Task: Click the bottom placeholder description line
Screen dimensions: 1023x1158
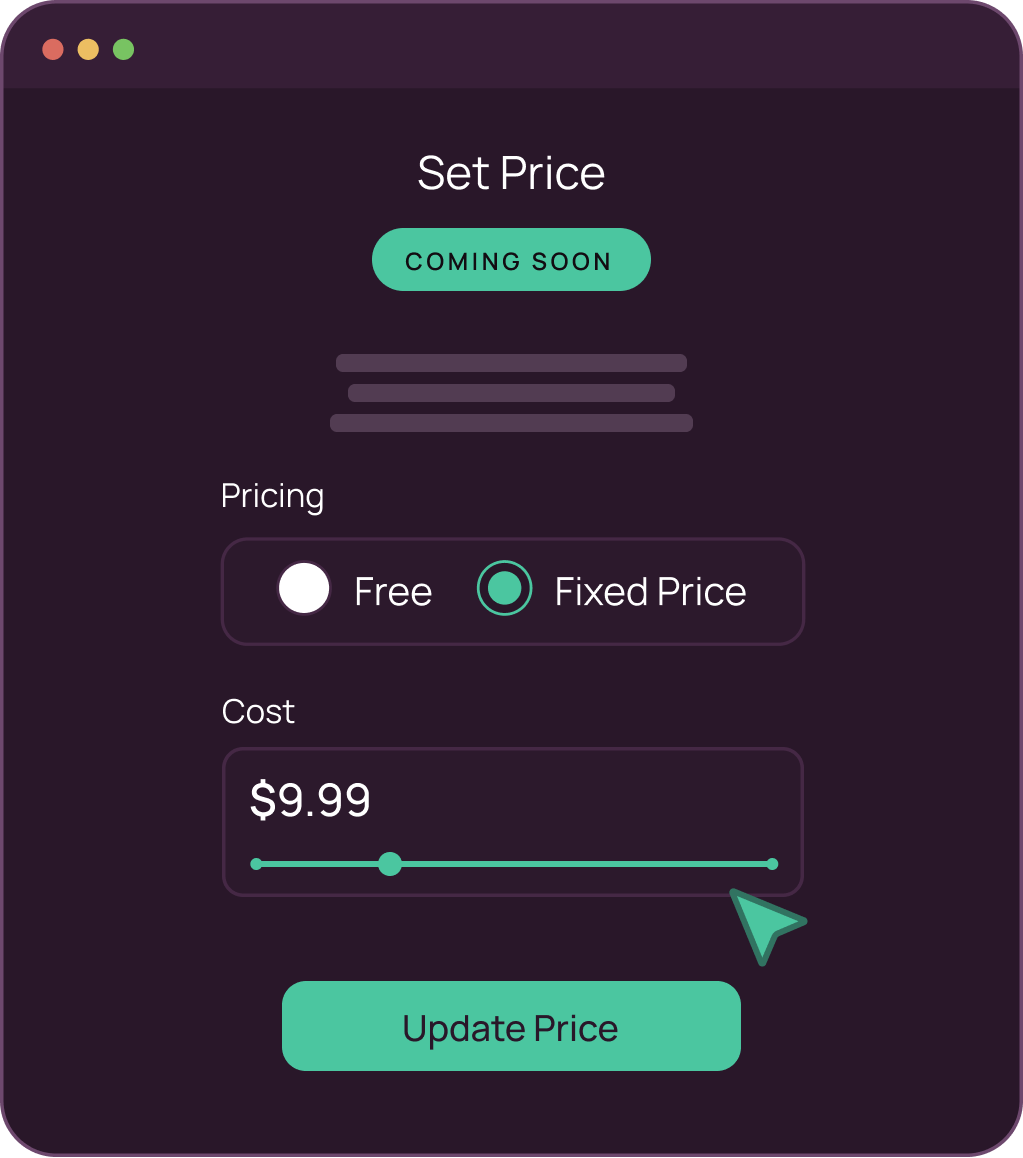Action: pos(511,423)
